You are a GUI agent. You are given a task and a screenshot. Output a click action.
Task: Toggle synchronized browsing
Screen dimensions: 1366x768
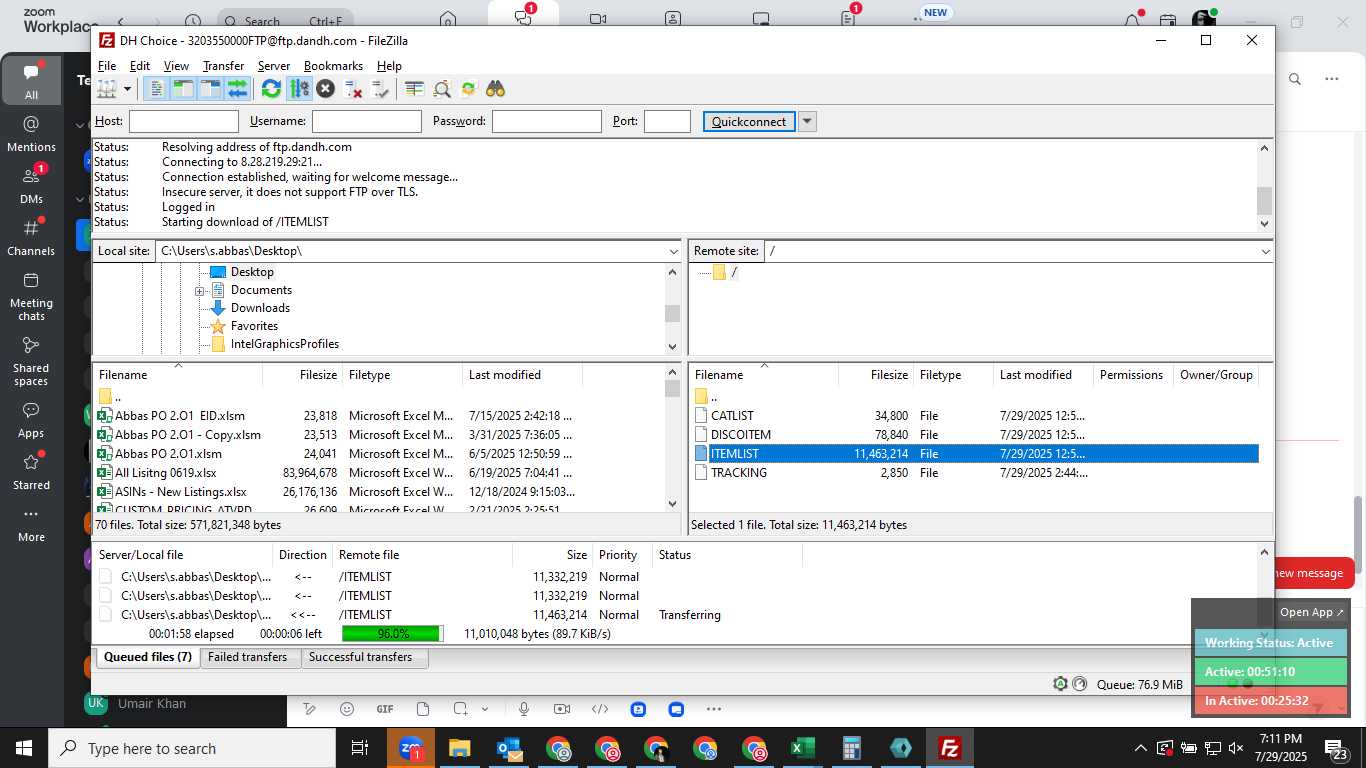468,89
